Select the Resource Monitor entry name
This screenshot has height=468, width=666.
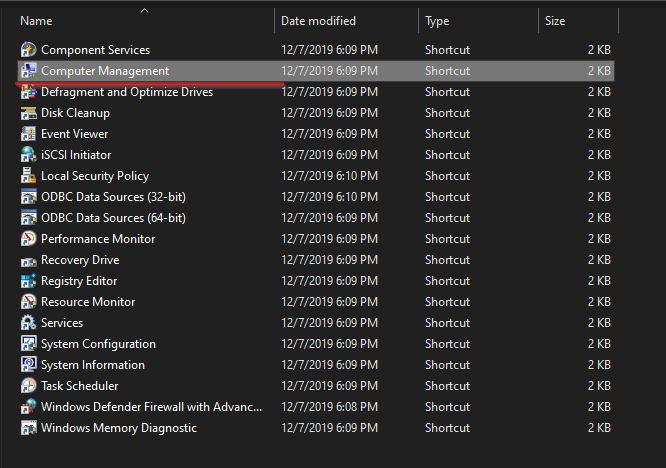click(88, 302)
